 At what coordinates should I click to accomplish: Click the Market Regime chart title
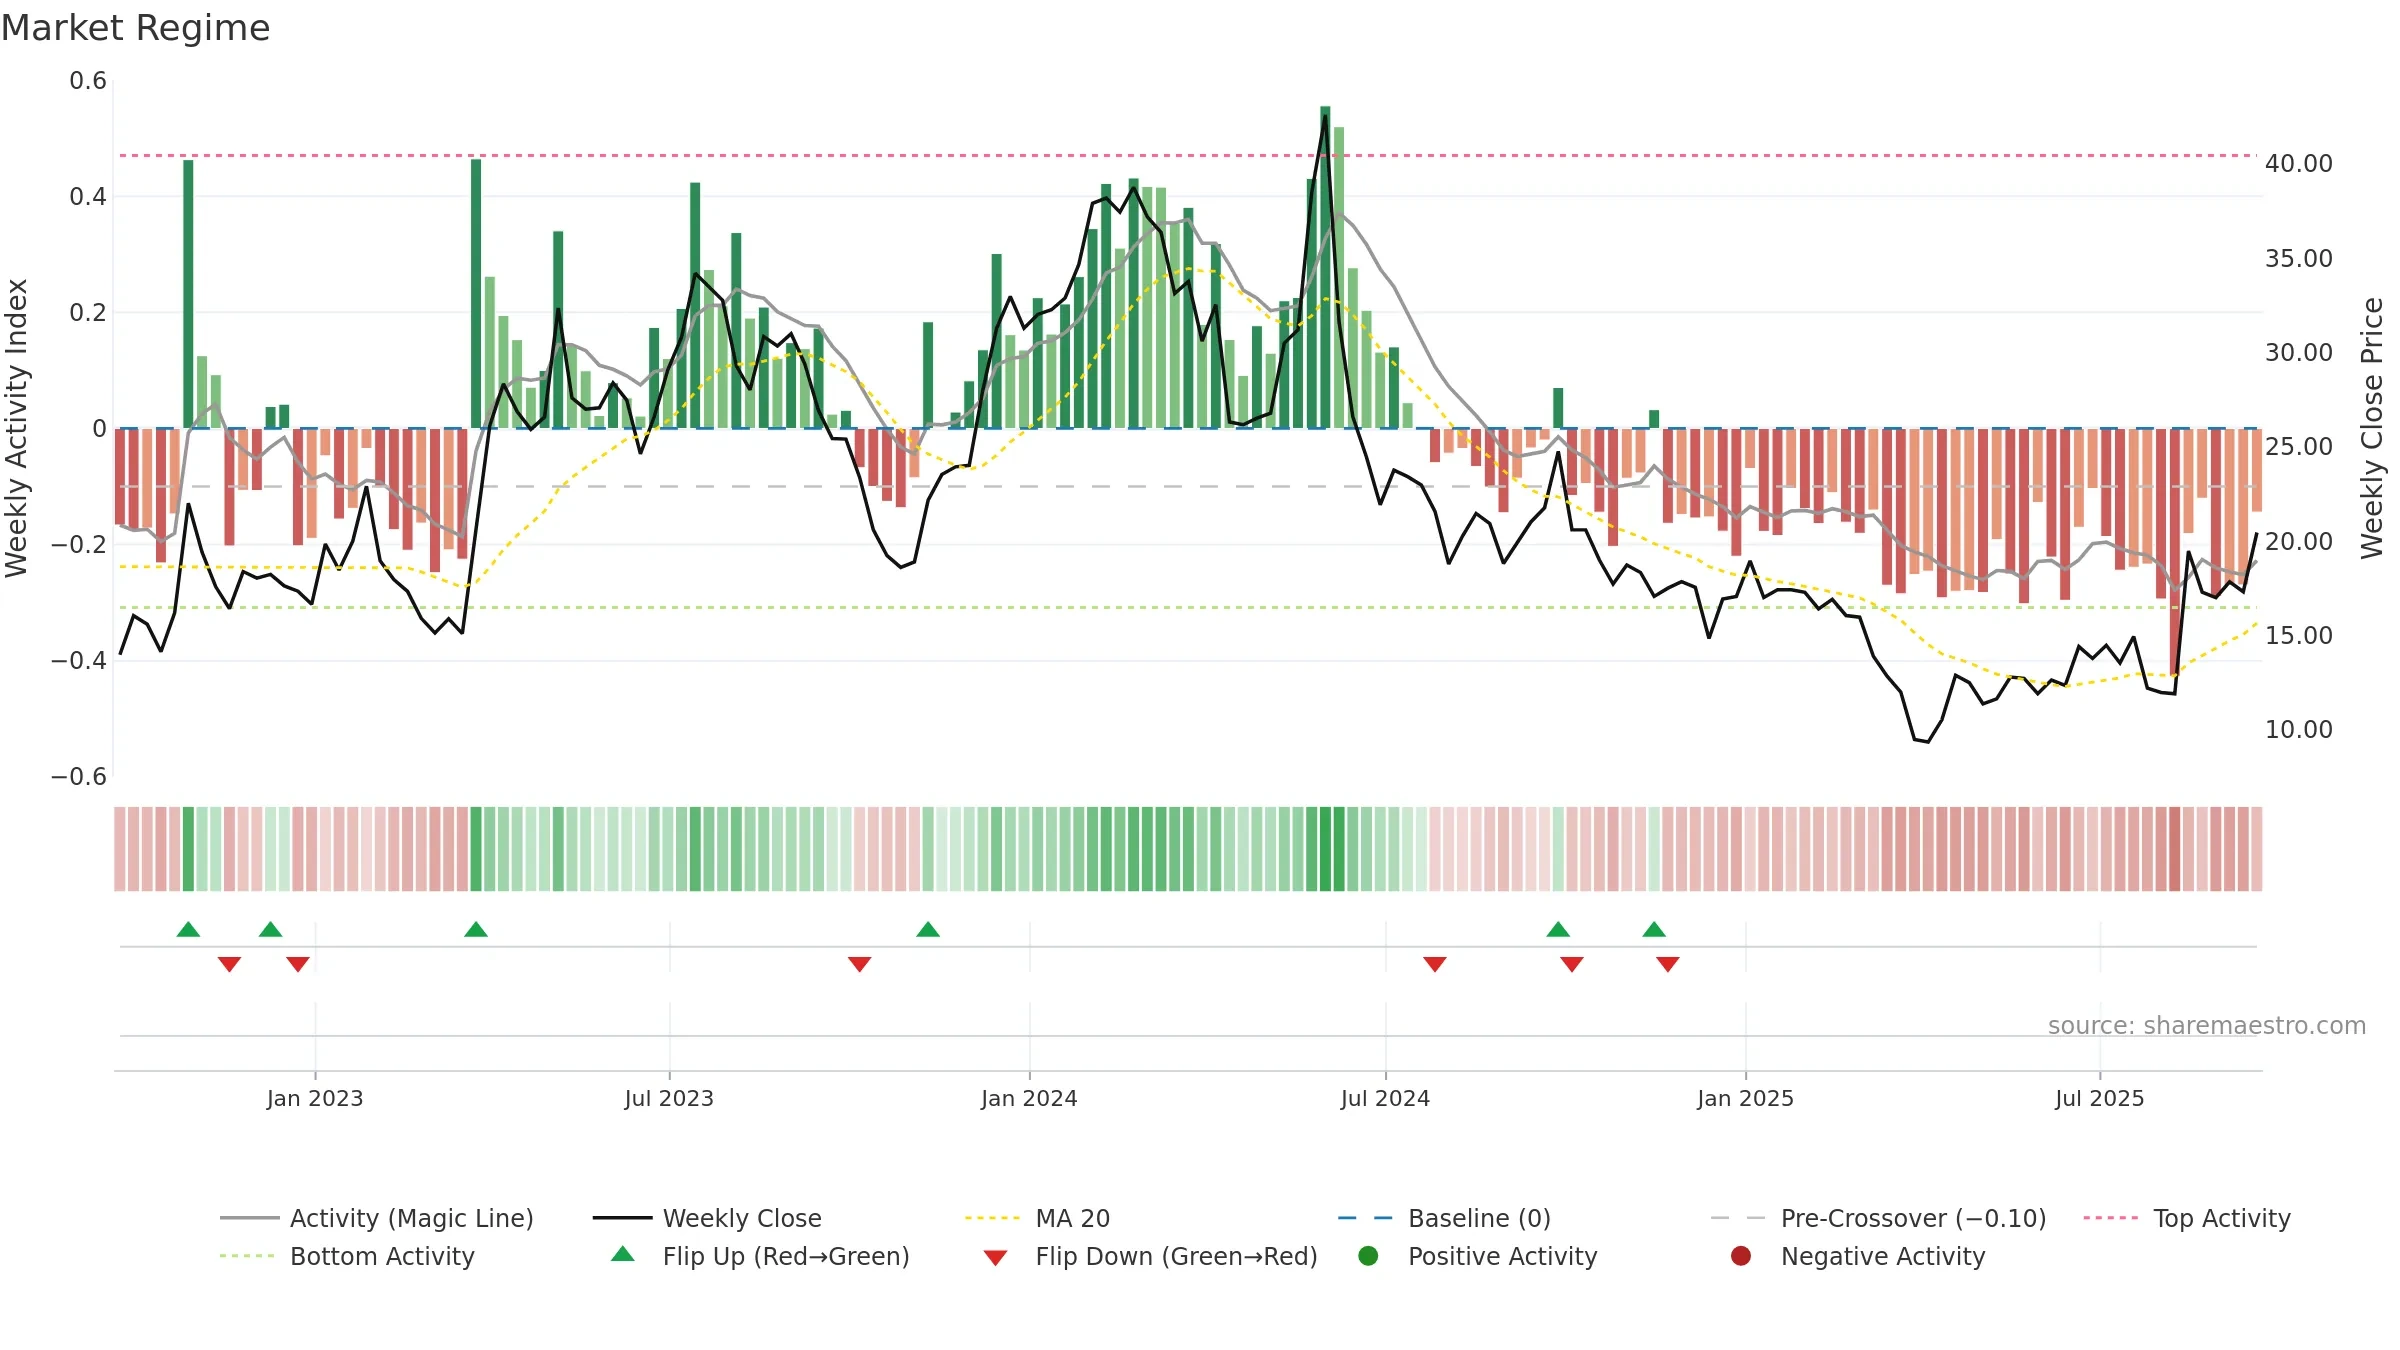(x=136, y=28)
